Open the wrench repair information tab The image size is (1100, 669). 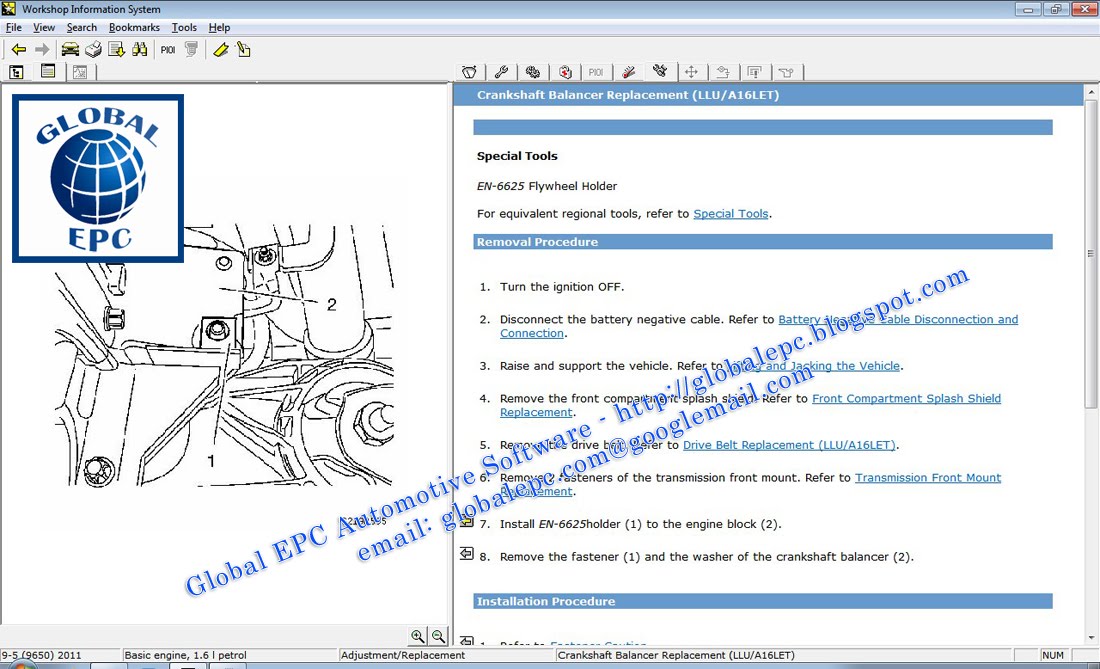coord(501,72)
